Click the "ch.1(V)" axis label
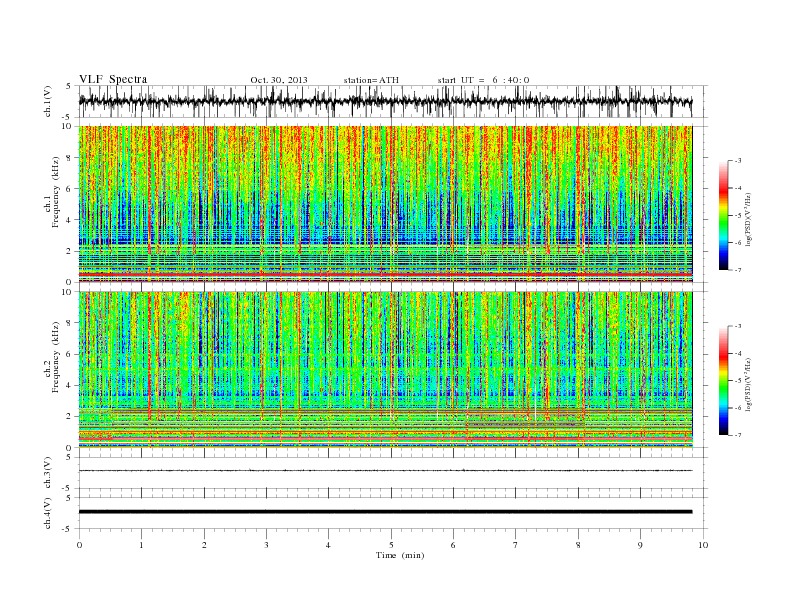The image size is (792, 612). pos(48,101)
